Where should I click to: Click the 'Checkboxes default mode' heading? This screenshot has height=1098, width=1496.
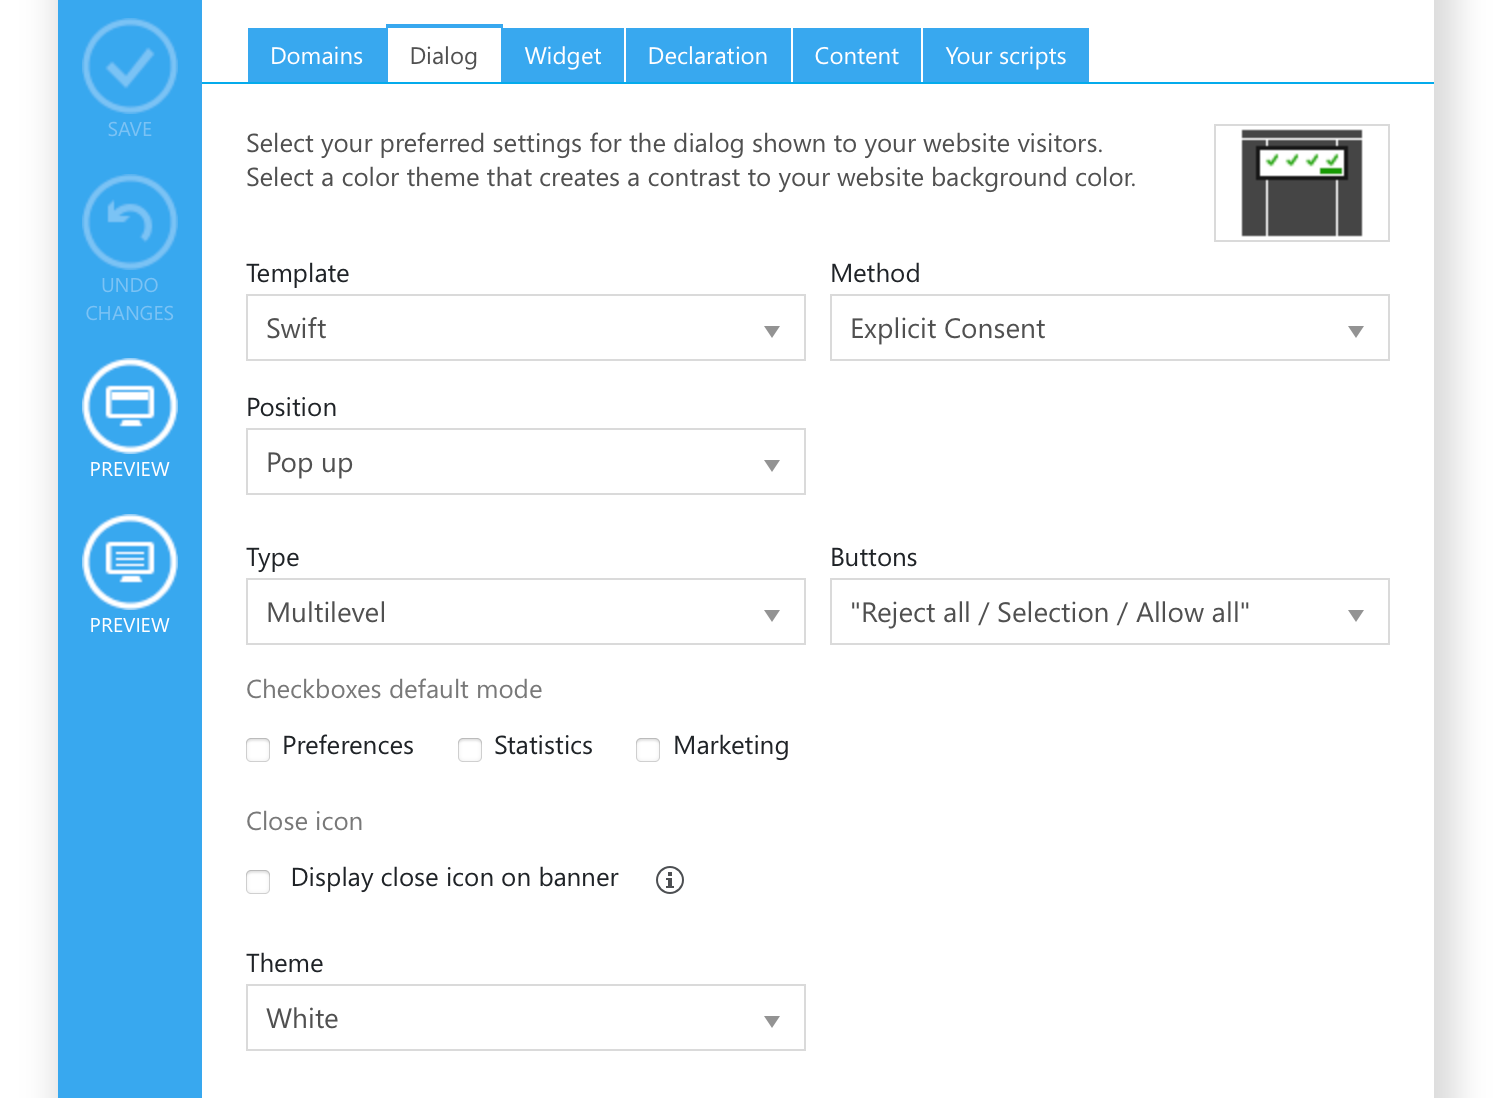tap(394, 690)
